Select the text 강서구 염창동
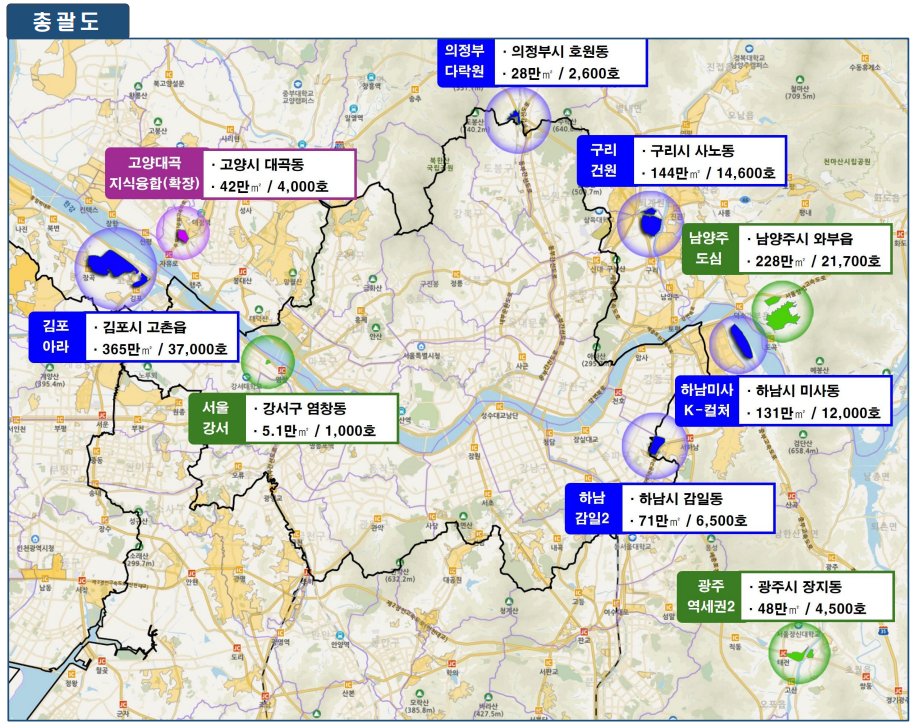 point(304,408)
